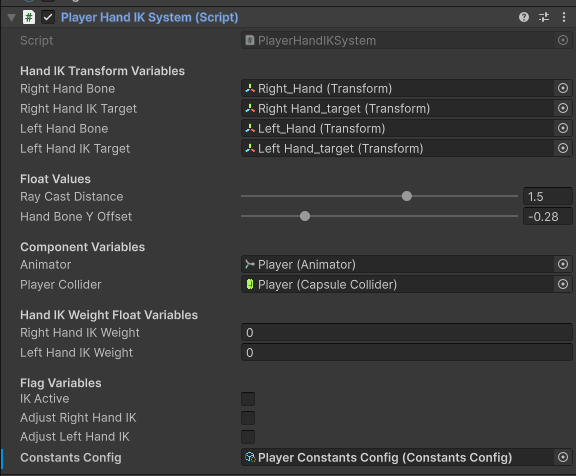Enable the IK Active checkbox
Viewport: 576px width, 476px height.
tap(248, 399)
